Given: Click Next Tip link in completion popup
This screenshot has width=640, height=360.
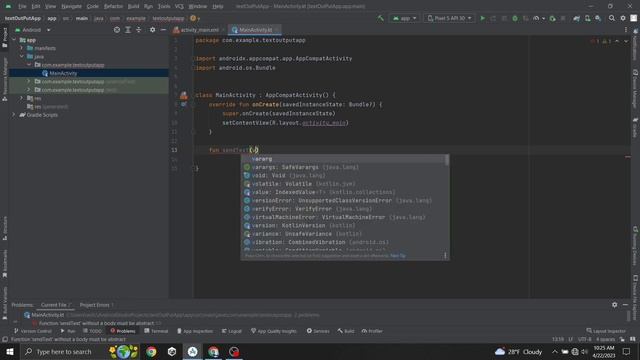Looking at the screenshot, I should (398, 256).
